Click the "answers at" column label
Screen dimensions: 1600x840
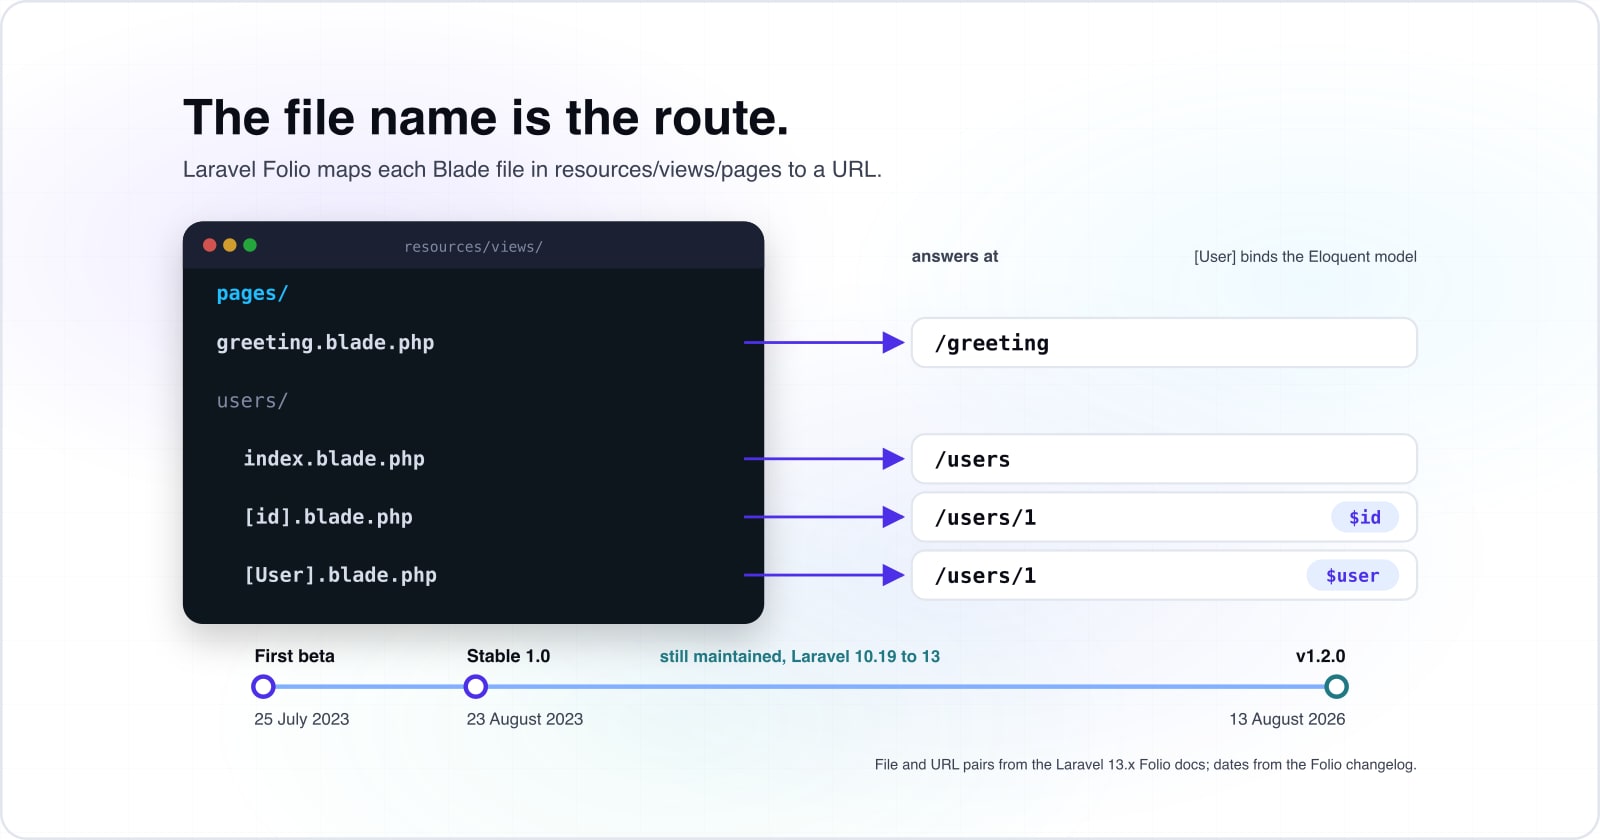[x=955, y=256]
